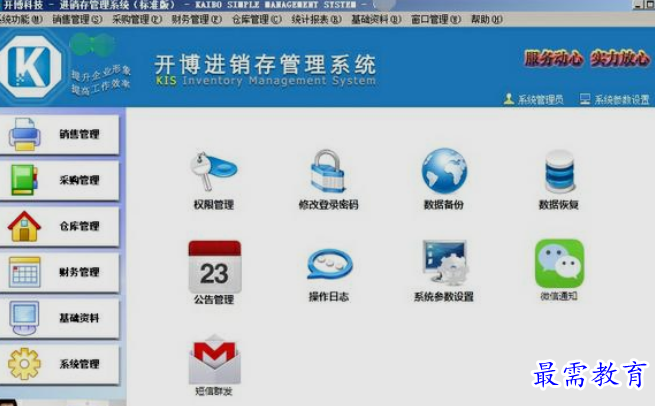
Task: Open the 窗口管理(W) menu
Action: pos(436,19)
